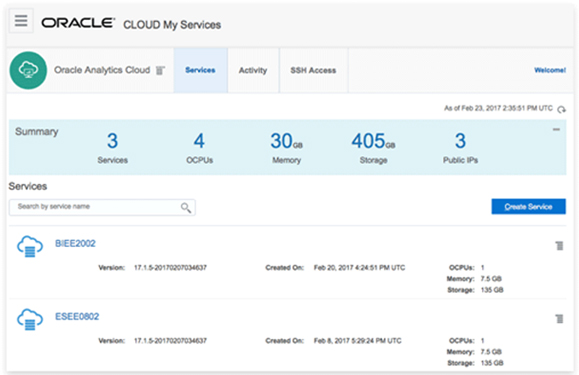Click the Create Service button
The image size is (579, 375).
coord(528,206)
